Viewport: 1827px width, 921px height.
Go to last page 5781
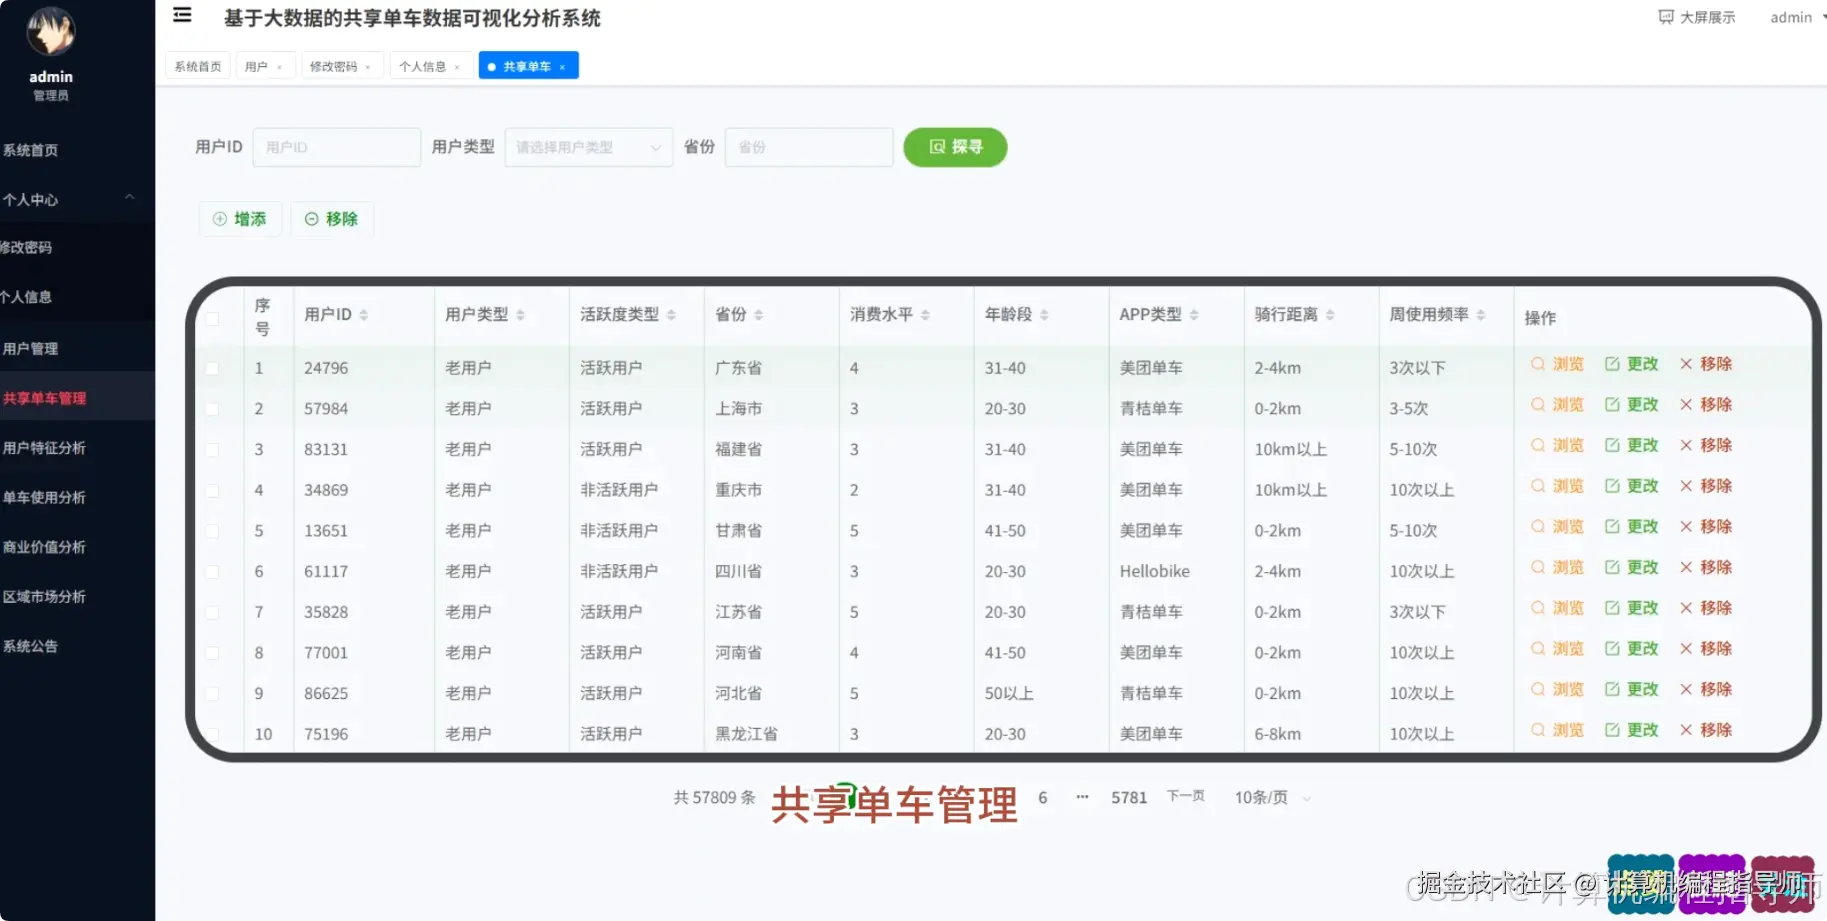pyautogui.click(x=1129, y=797)
